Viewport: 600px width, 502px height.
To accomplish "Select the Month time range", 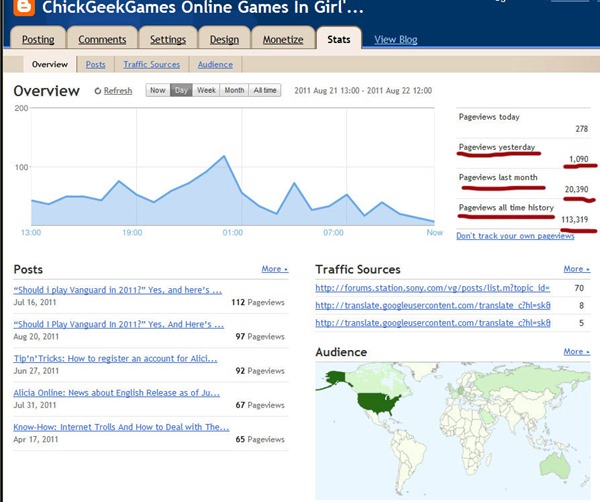I will pos(234,90).
